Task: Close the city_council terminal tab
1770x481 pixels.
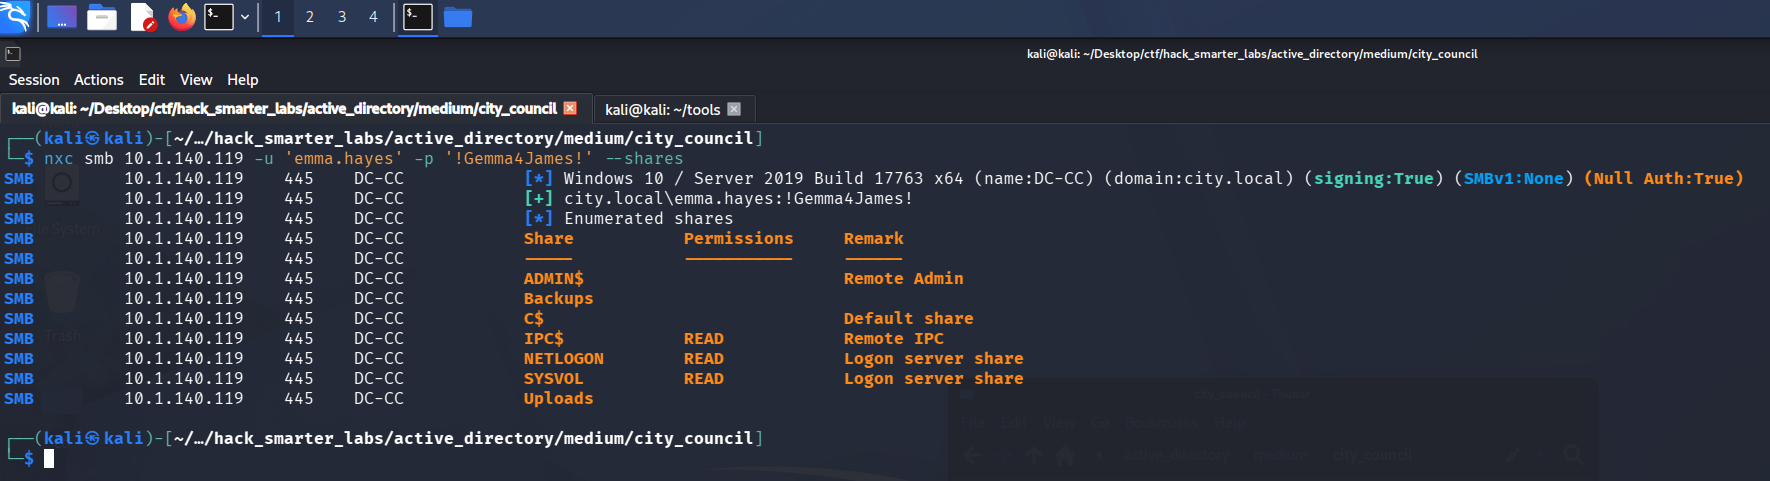Action: pyautogui.click(x=570, y=108)
